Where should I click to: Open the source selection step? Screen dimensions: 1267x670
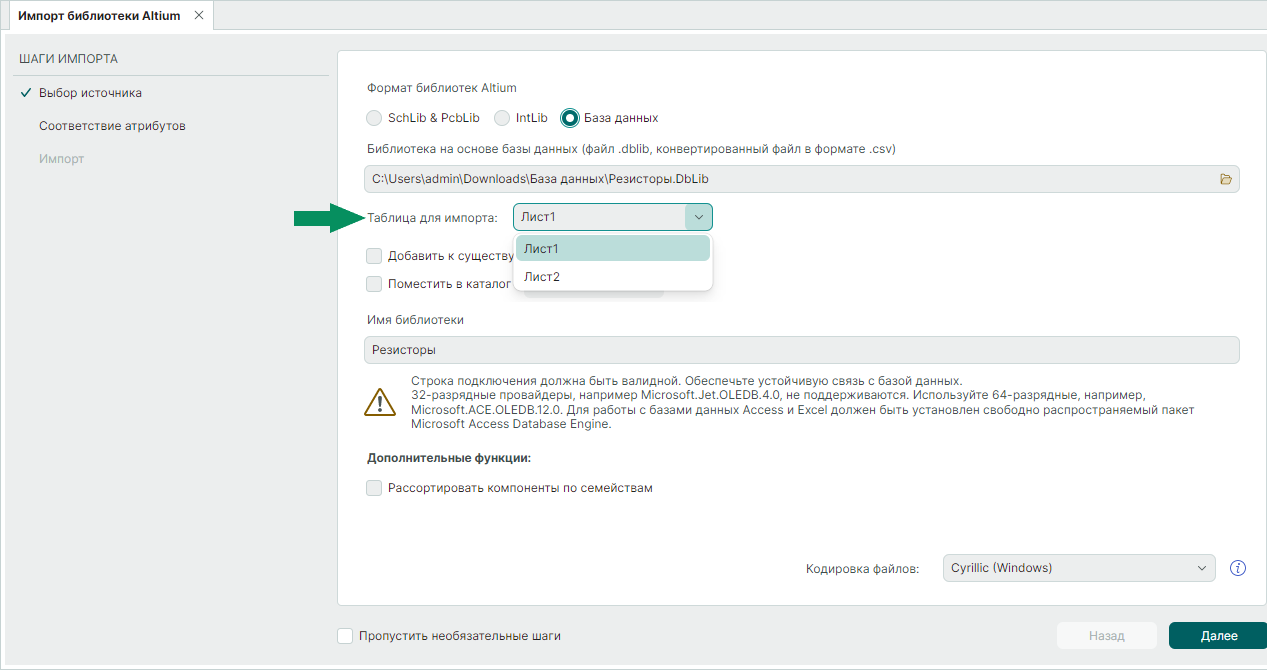point(90,93)
